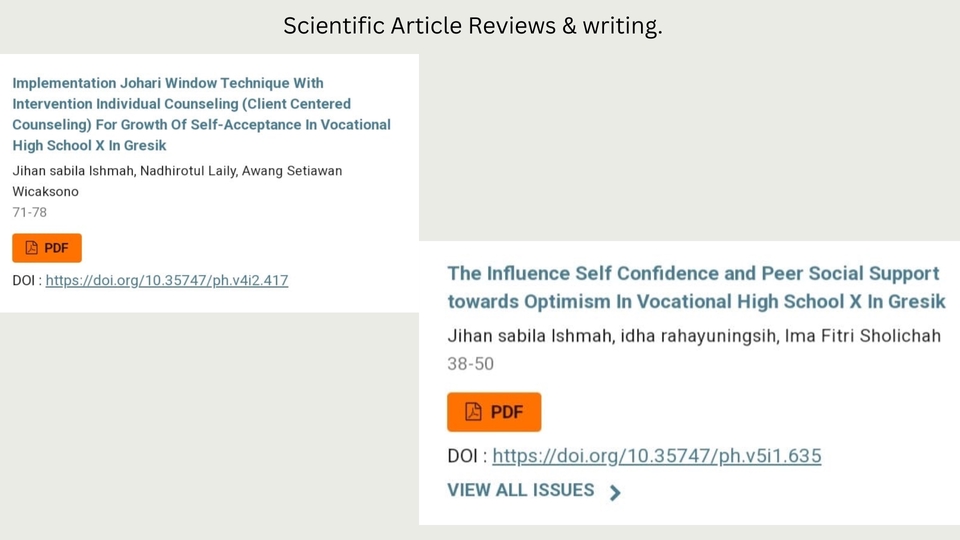This screenshot has height=540, width=960.
Task: Open the Johari Window Technique article title
Action: coord(201,114)
